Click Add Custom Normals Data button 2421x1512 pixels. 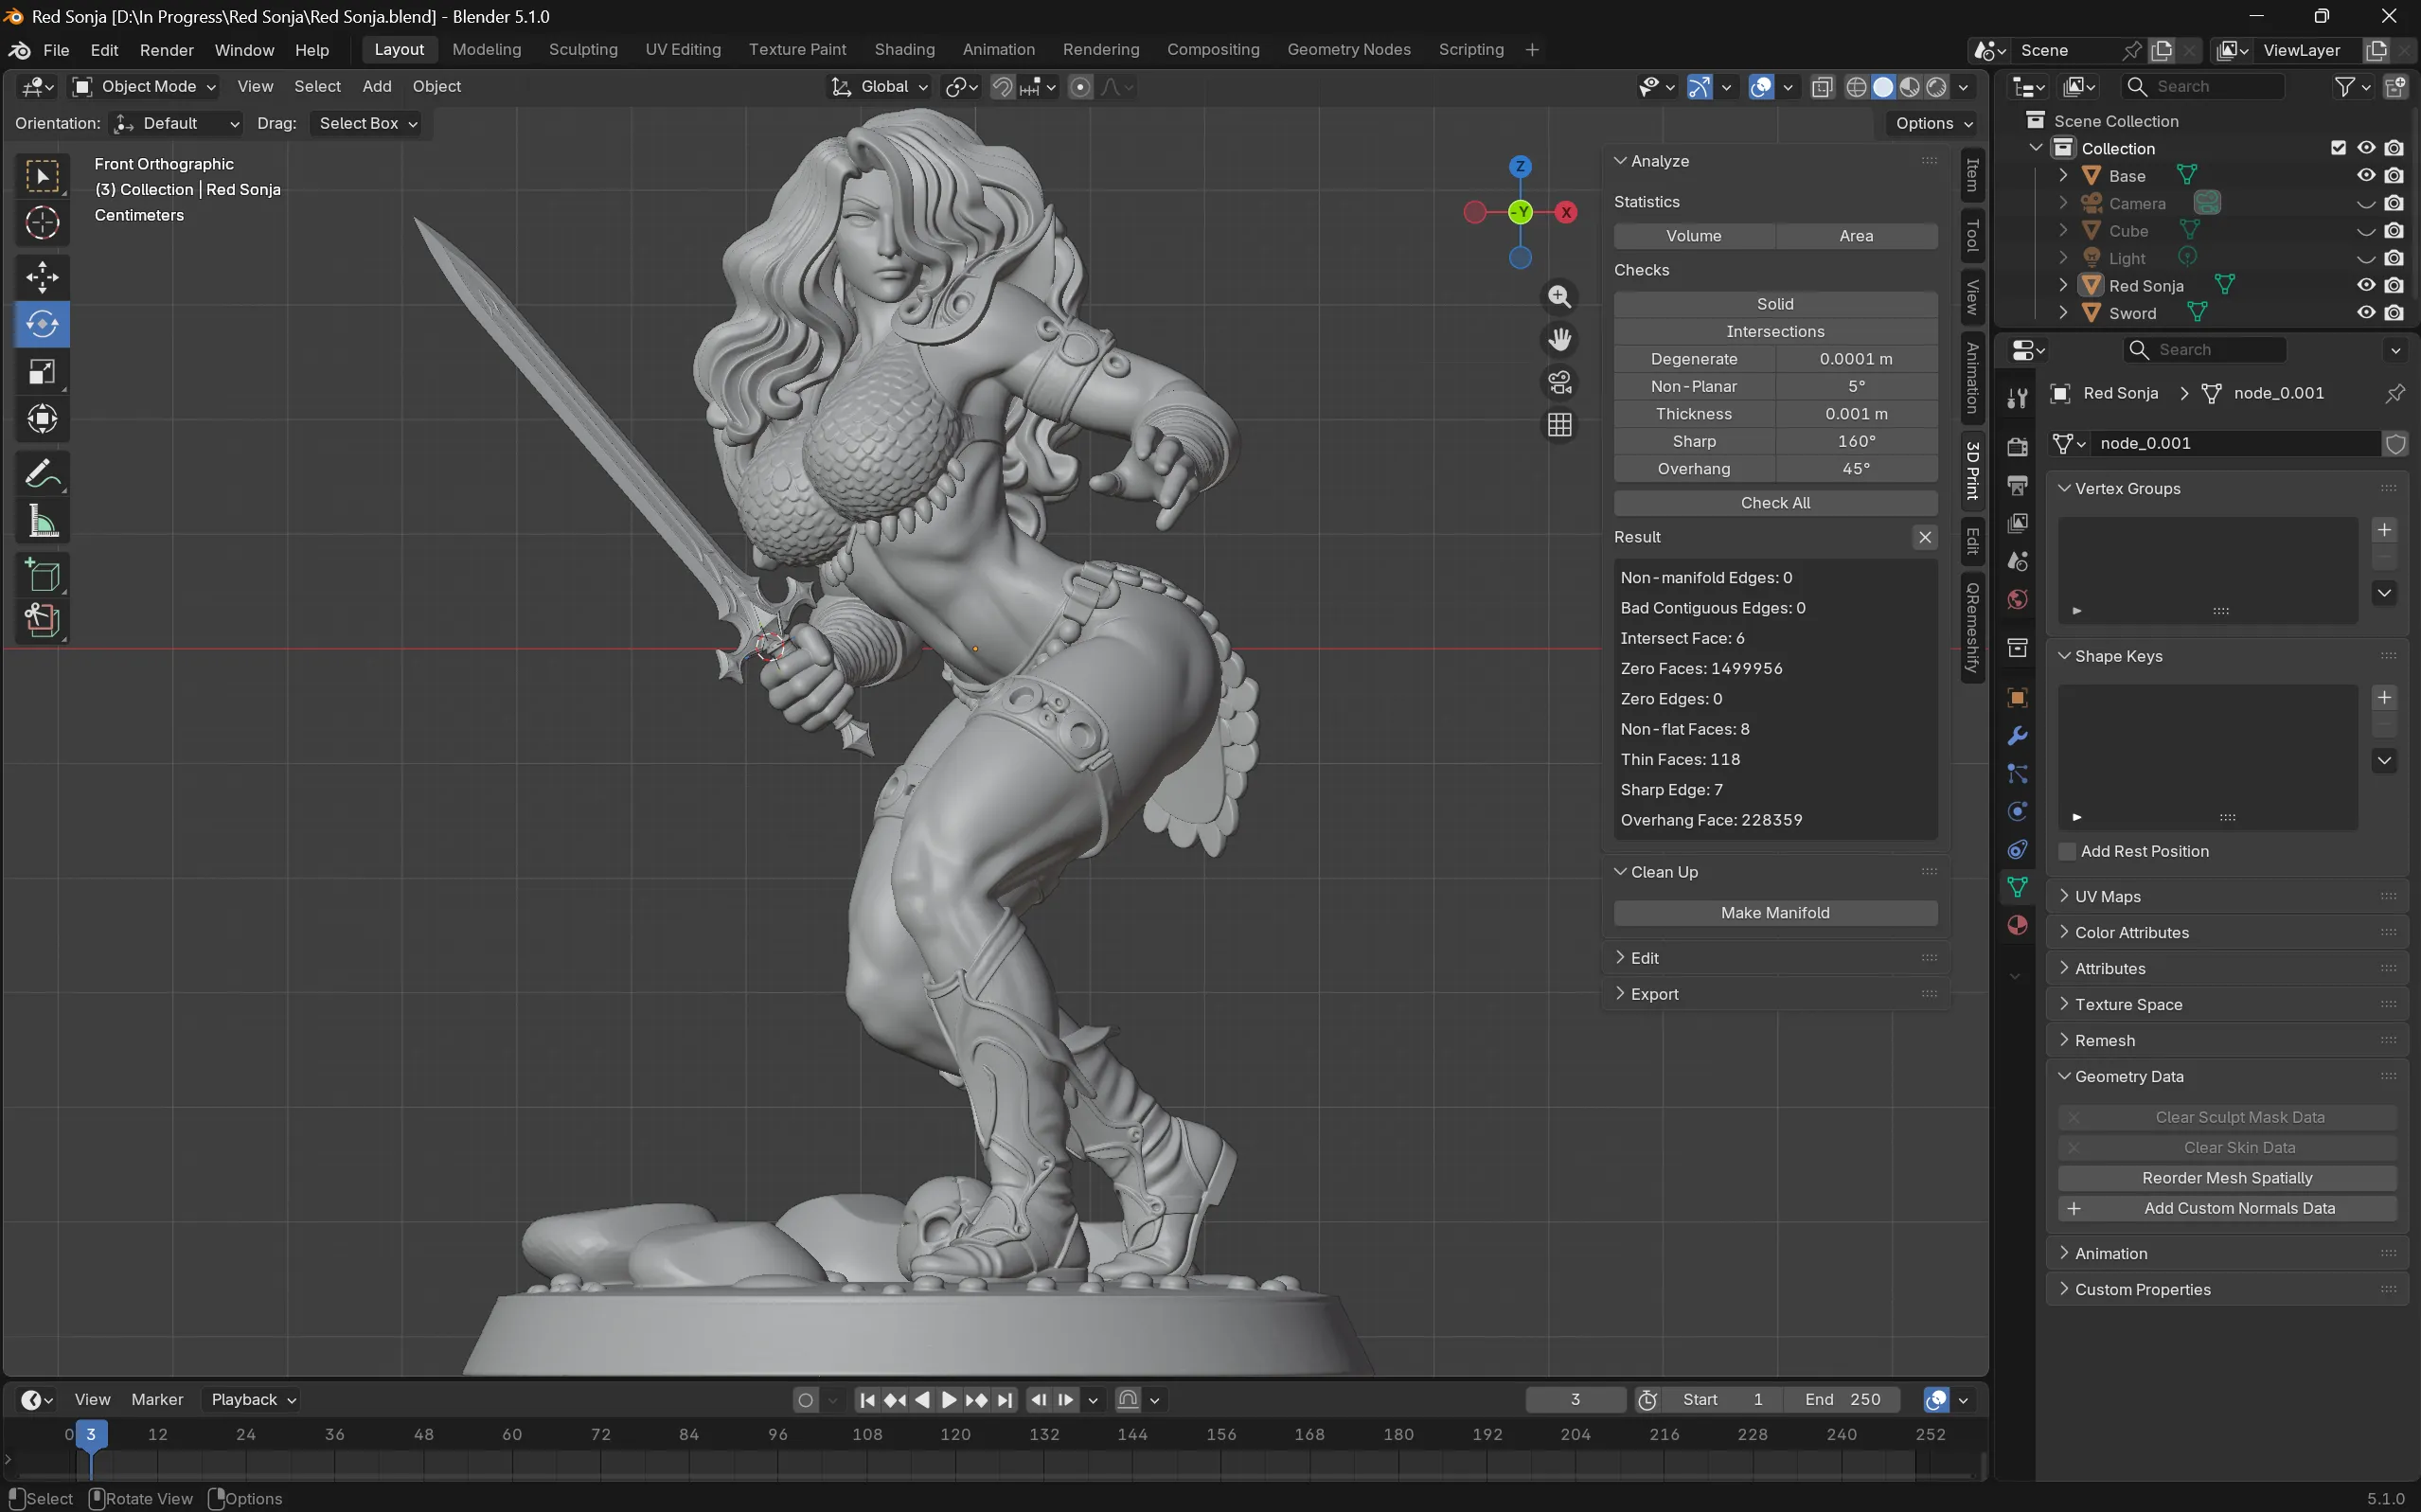(2227, 1208)
